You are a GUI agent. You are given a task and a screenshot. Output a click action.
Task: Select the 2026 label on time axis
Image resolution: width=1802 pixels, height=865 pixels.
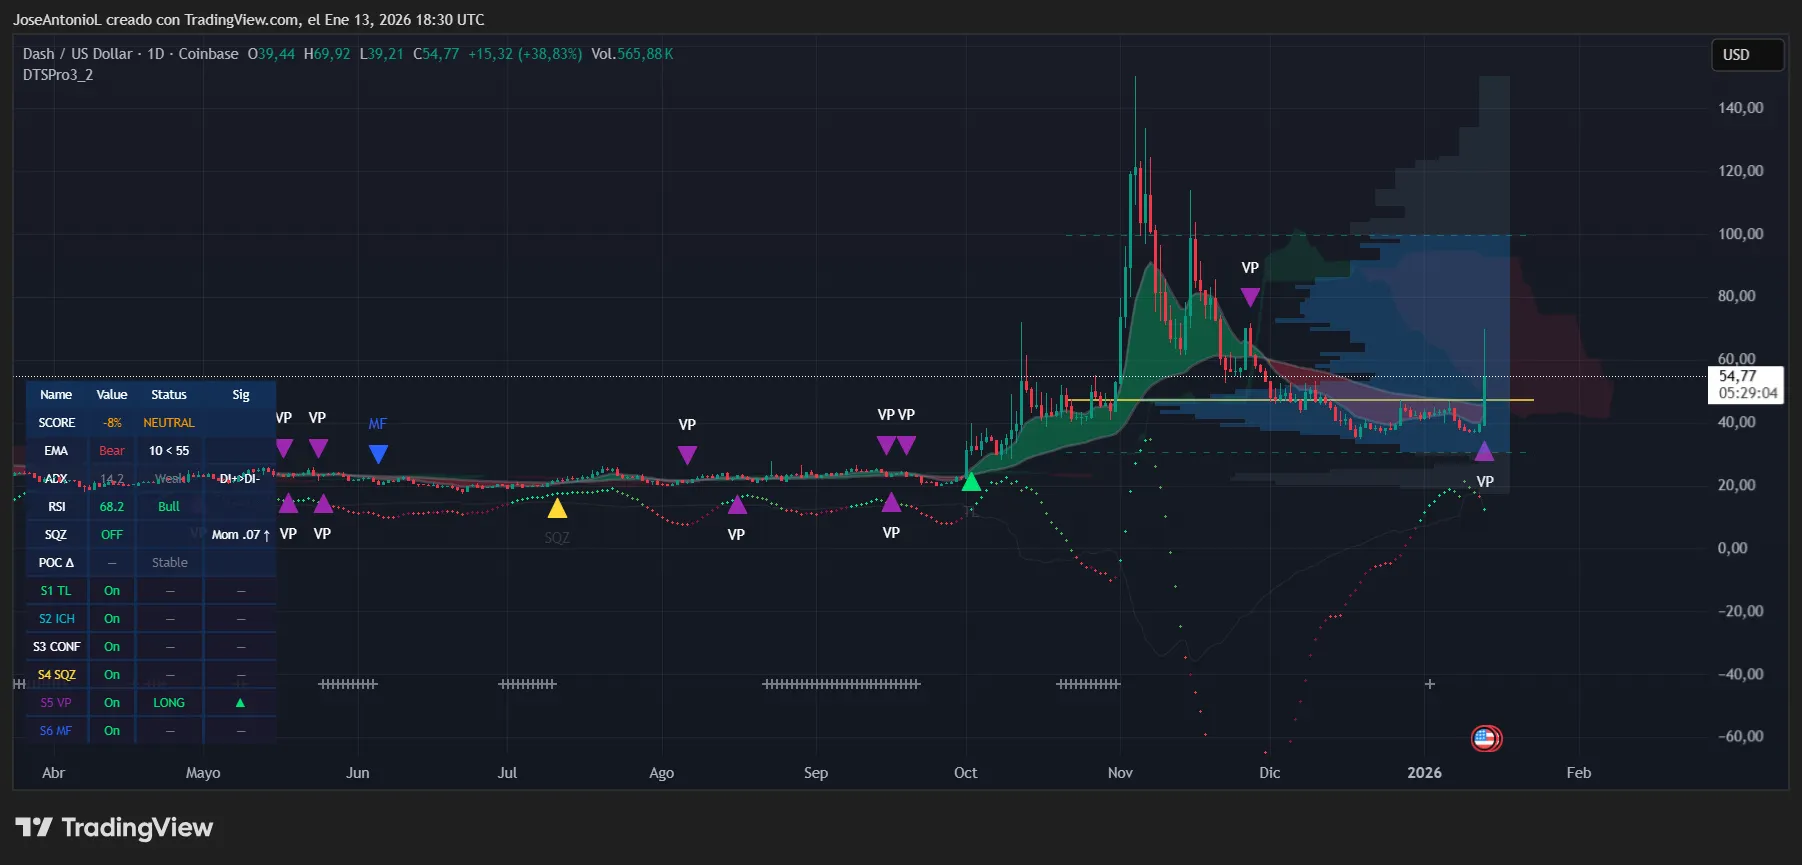coord(1424,773)
